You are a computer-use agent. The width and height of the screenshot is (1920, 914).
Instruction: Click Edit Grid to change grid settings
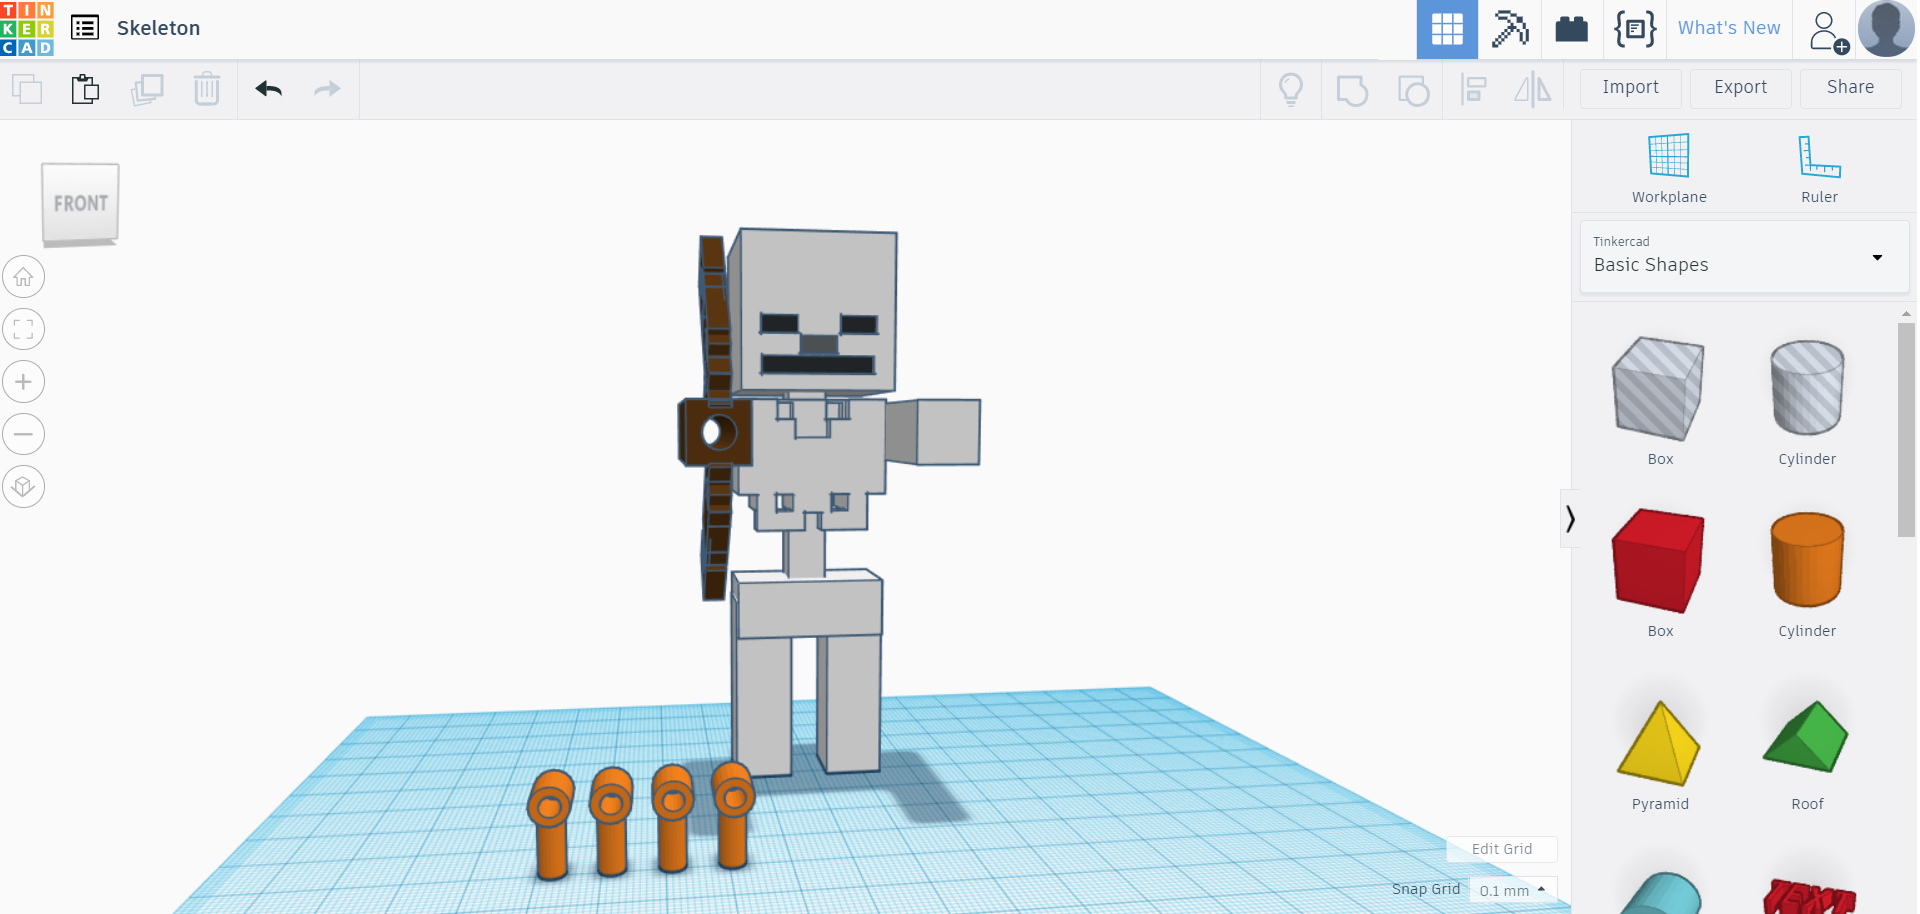pos(1501,848)
